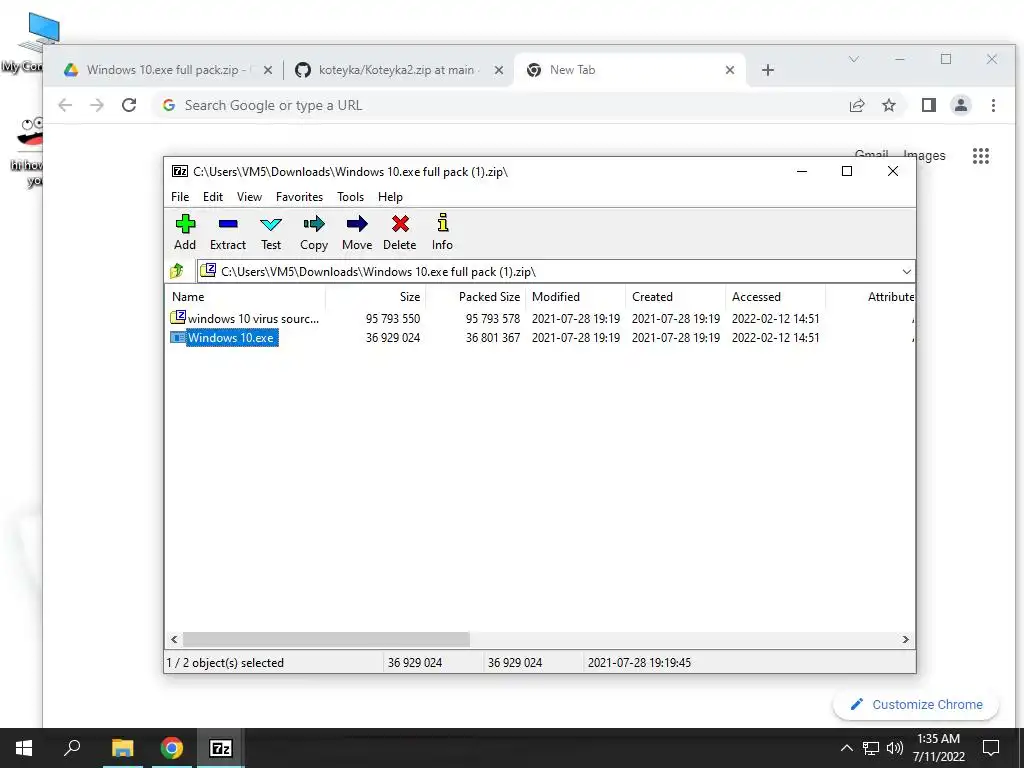The image size is (1024, 768).
Task: Open Chrome from the taskbar
Action: (x=171, y=748)
